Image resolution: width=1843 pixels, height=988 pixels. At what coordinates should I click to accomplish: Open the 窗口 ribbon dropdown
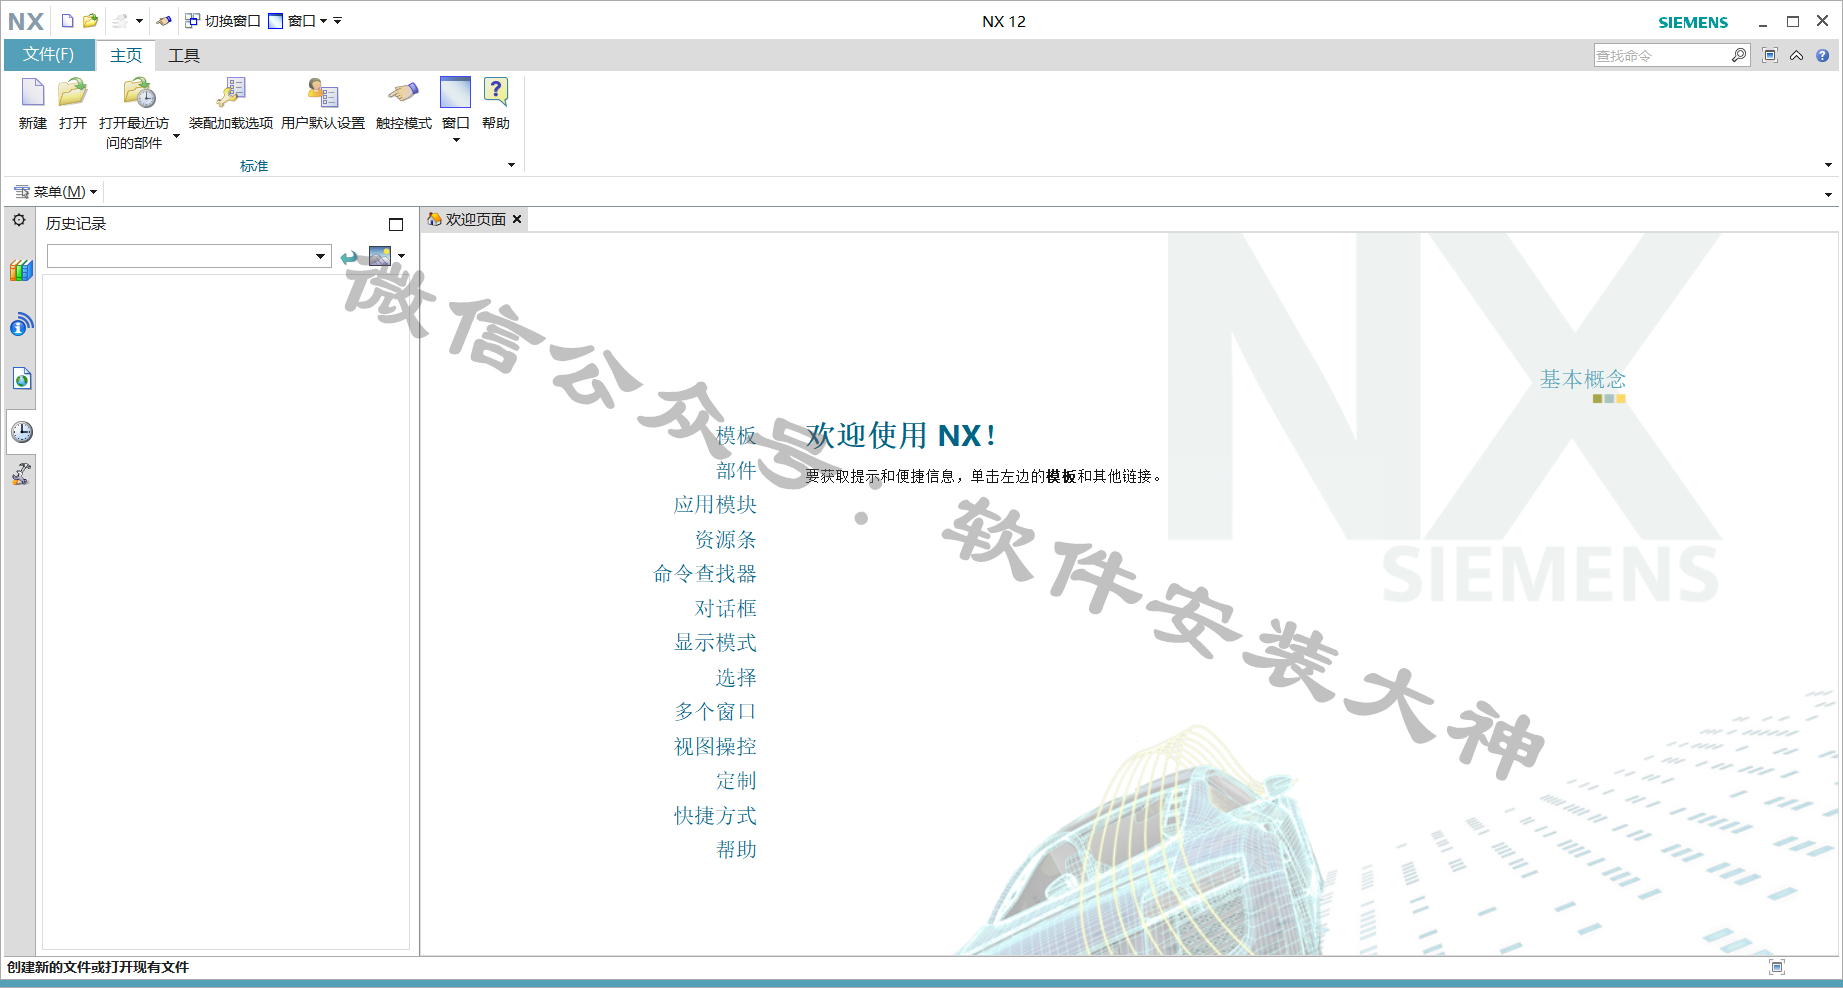pos(456,110)
